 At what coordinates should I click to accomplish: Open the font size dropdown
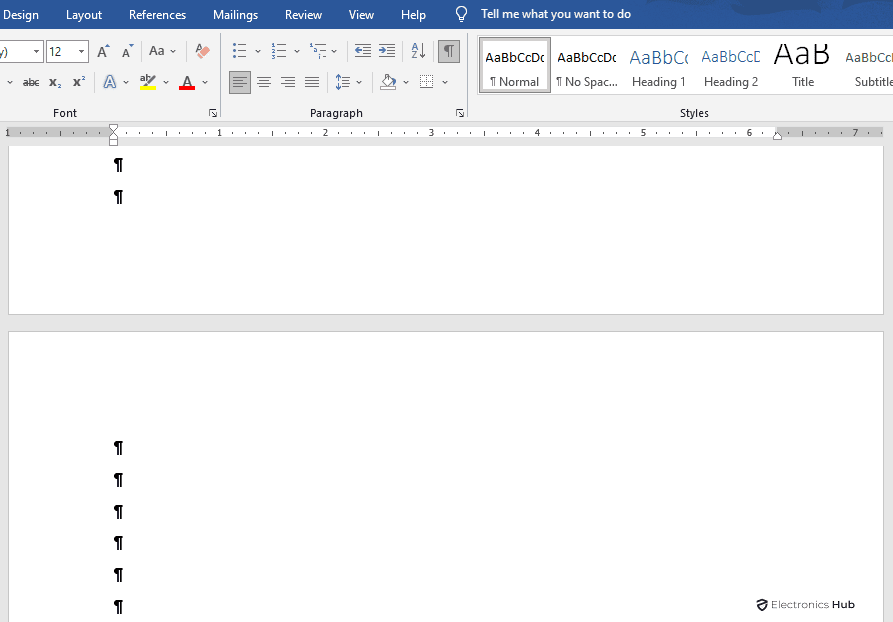81,51
